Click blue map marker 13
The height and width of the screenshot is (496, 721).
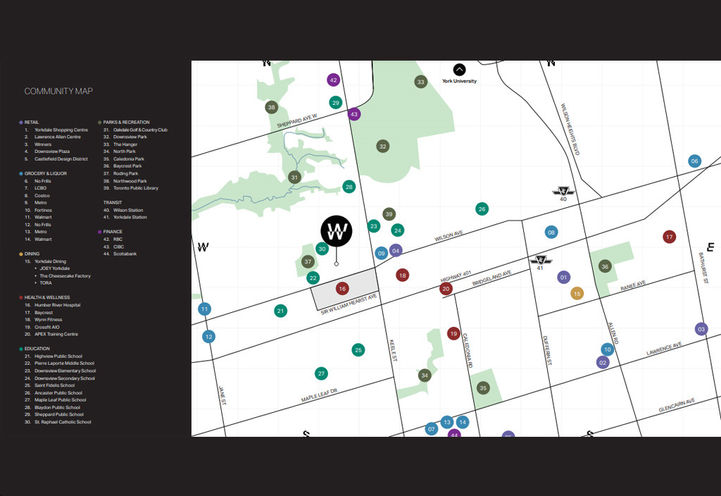(x=447, y=422)
